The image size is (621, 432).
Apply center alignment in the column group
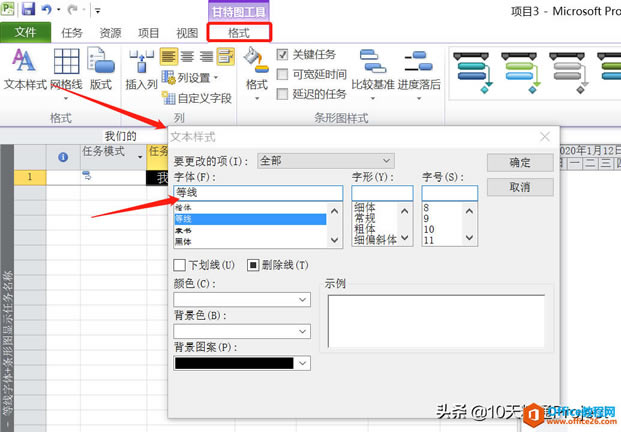click(x=187, y=57)
